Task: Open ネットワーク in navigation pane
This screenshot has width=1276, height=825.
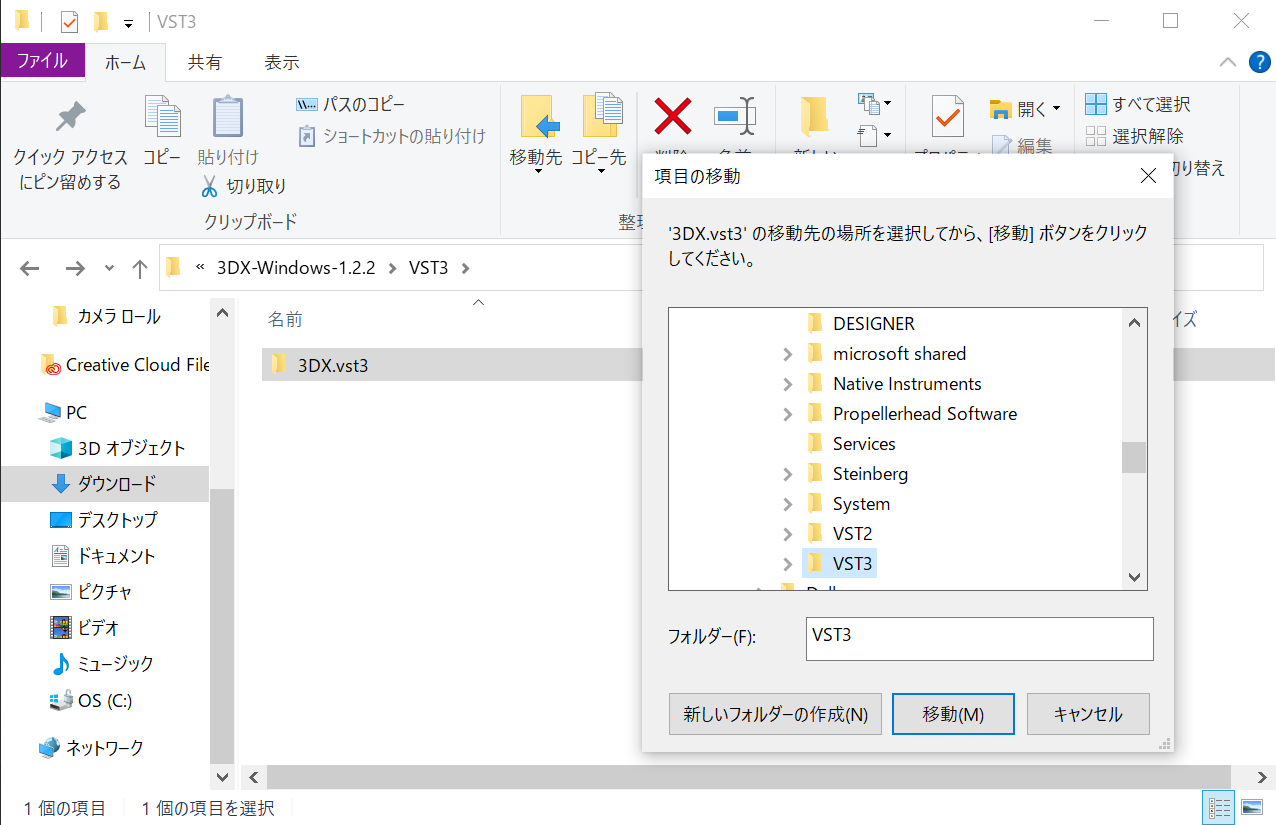Action: pos(91,748)
